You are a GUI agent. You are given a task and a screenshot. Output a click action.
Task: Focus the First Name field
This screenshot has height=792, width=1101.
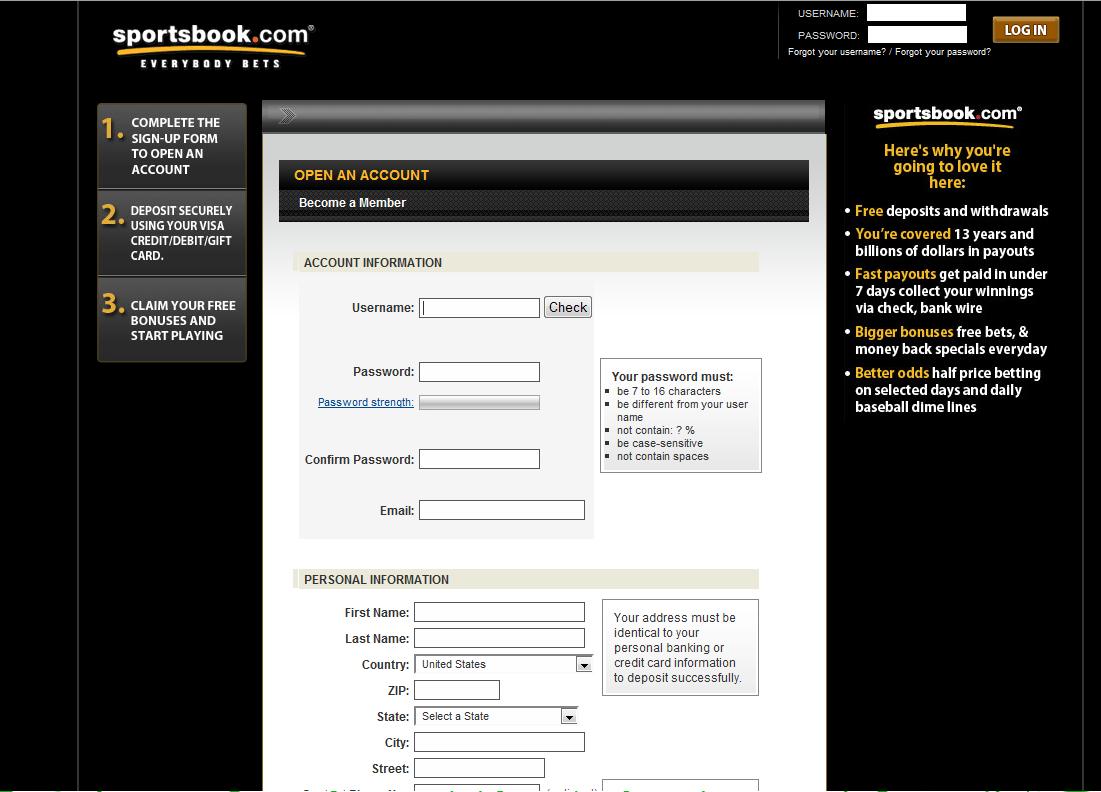click(499, 612)
